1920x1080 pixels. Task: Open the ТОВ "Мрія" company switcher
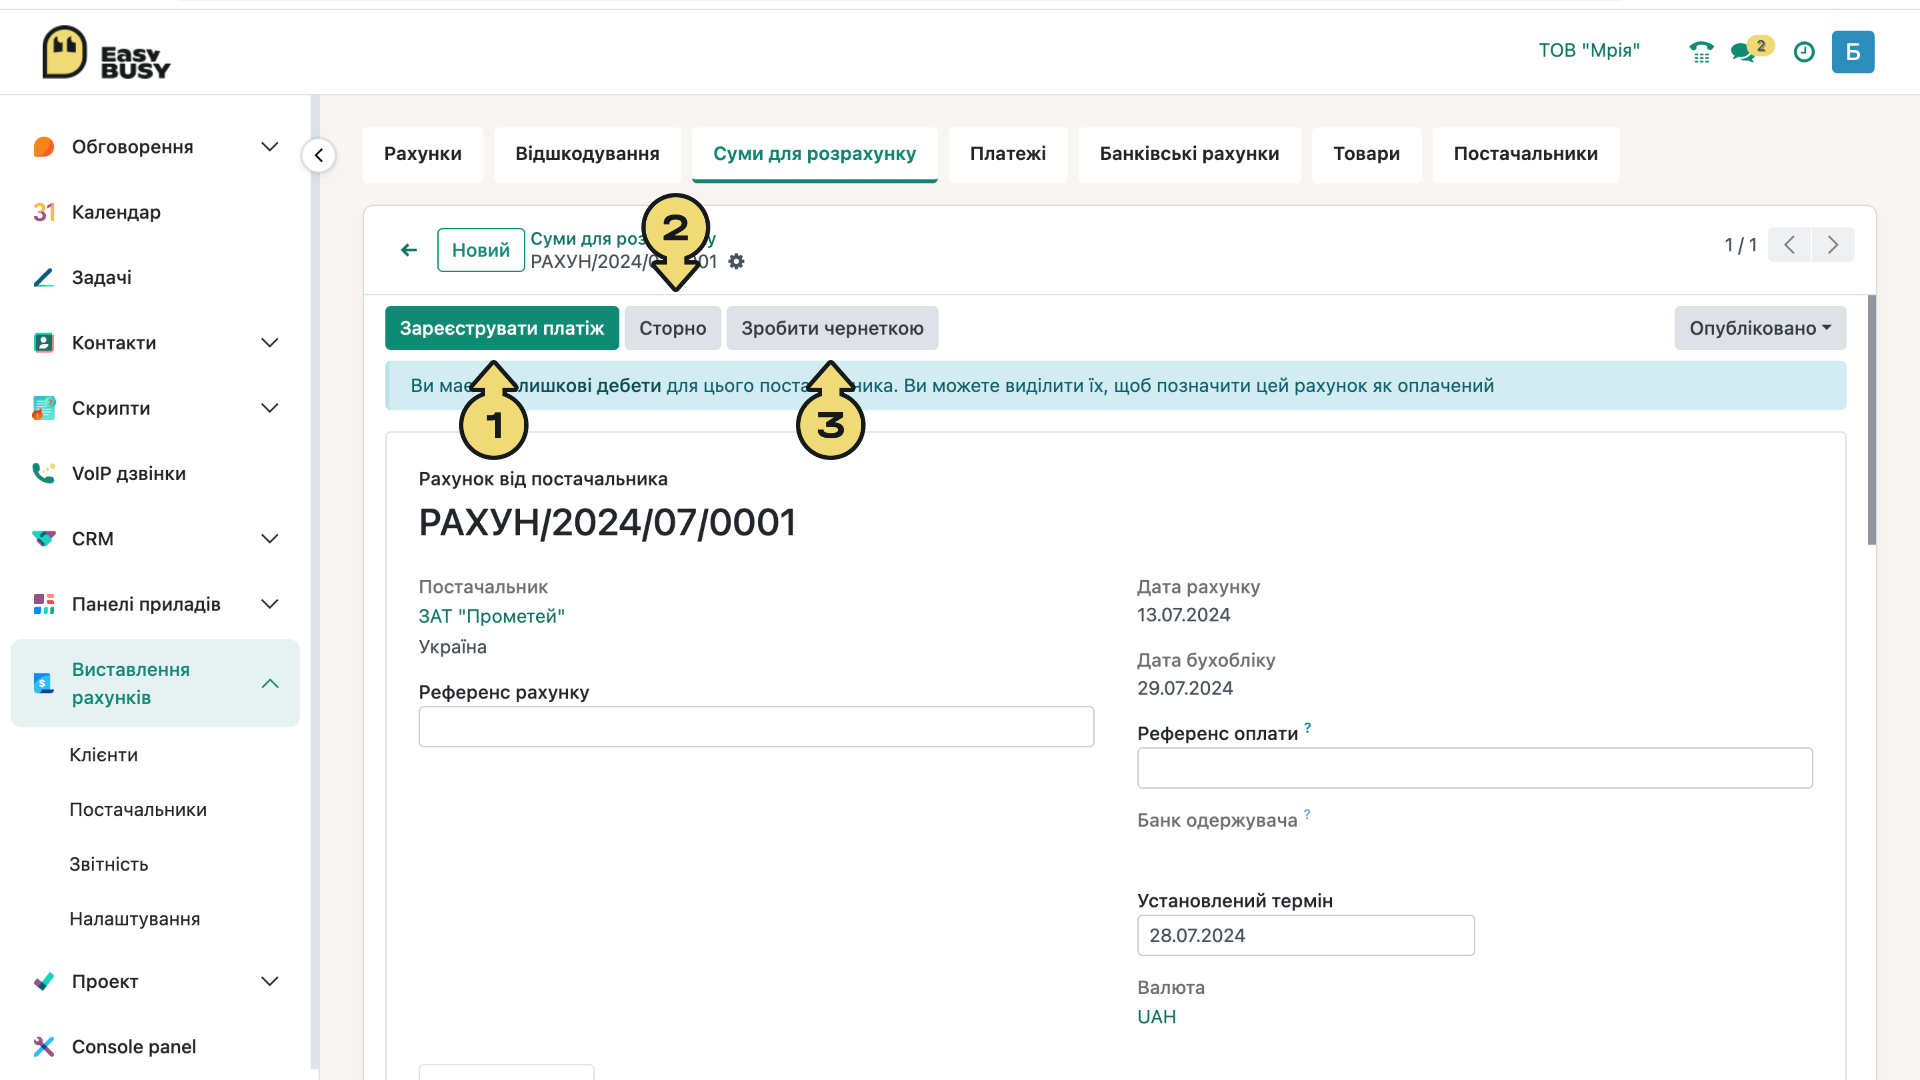tap(1589, 51)
